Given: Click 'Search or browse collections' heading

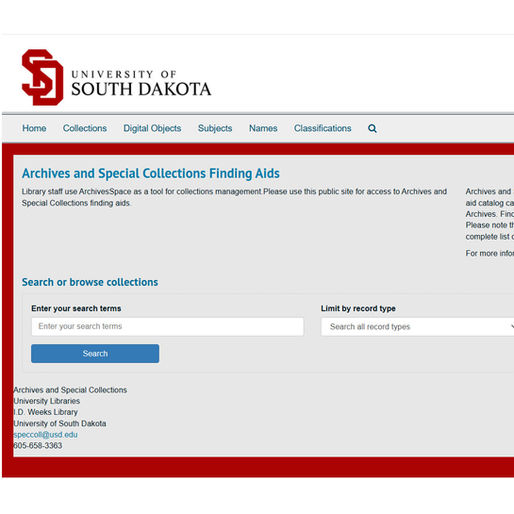Looking at the screenshot, I should [x=90, y=282].
